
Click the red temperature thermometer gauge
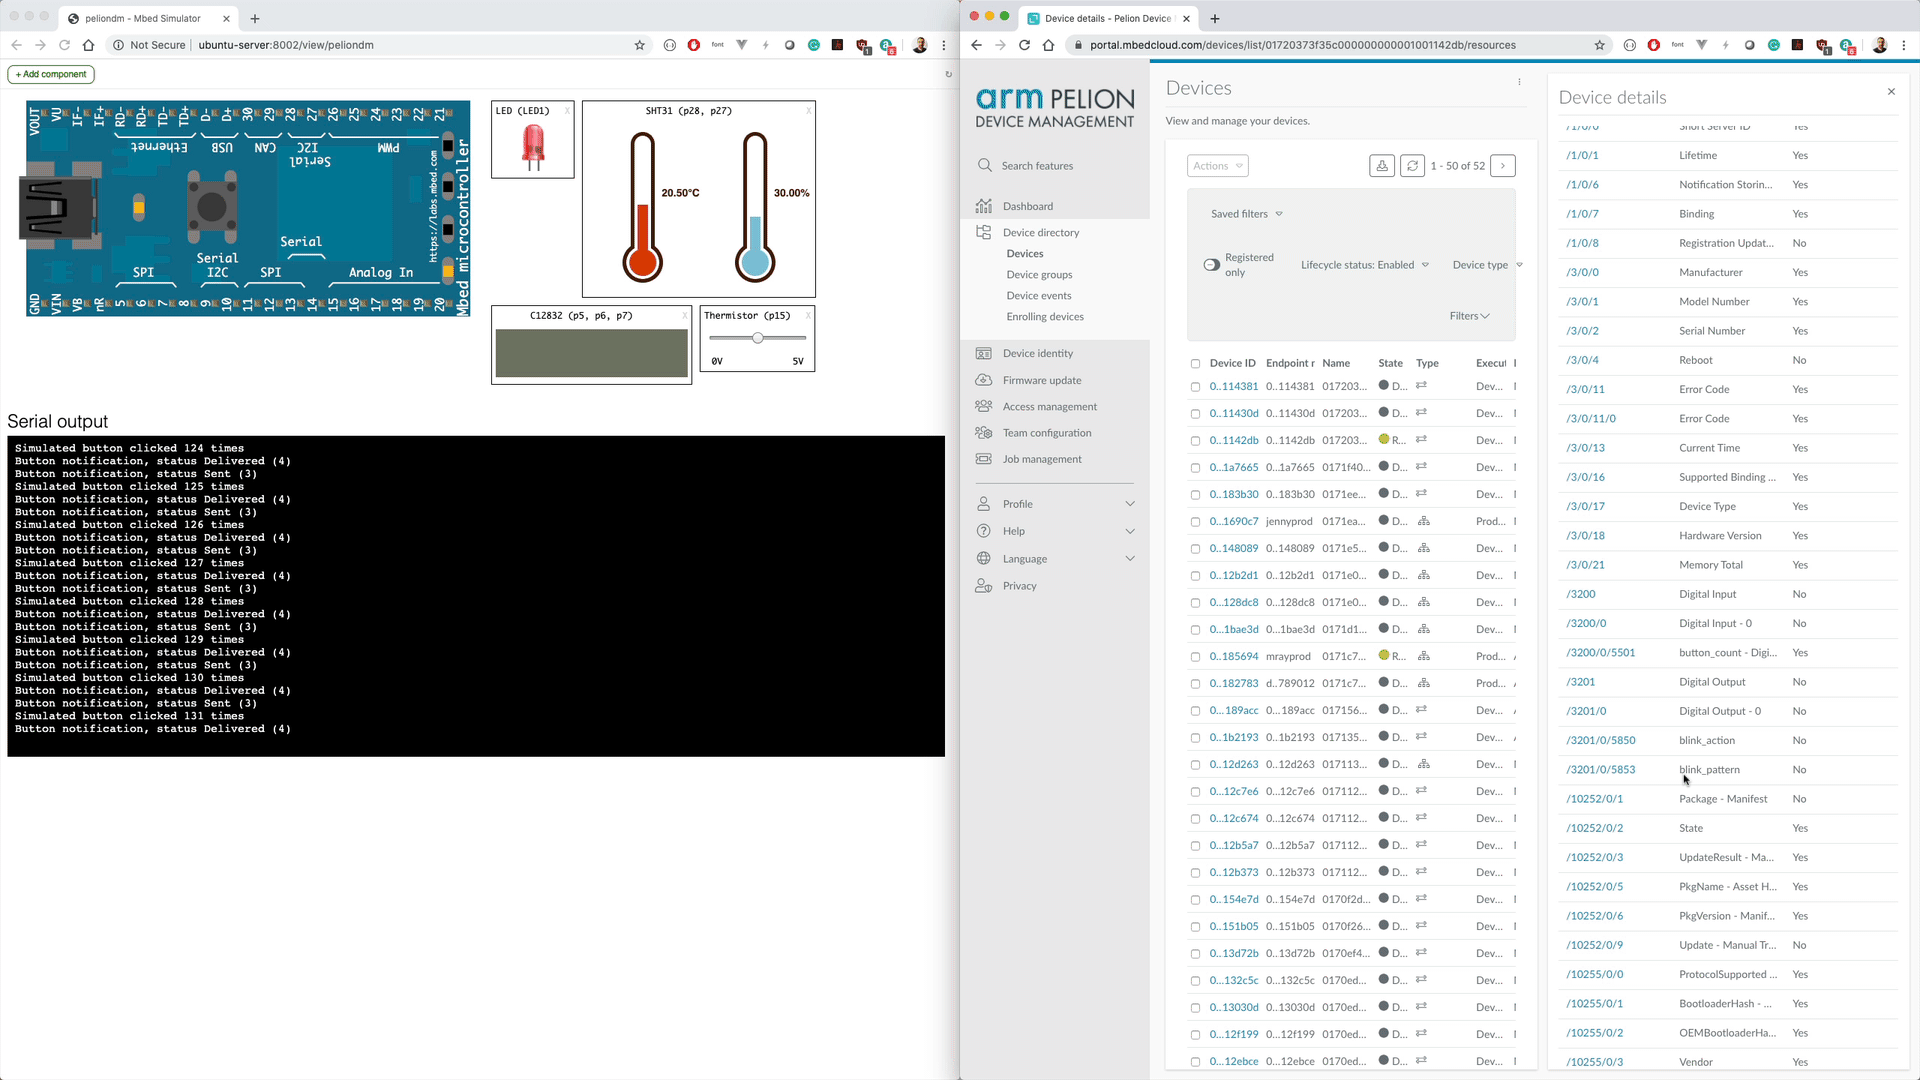[x=642, y=207]
